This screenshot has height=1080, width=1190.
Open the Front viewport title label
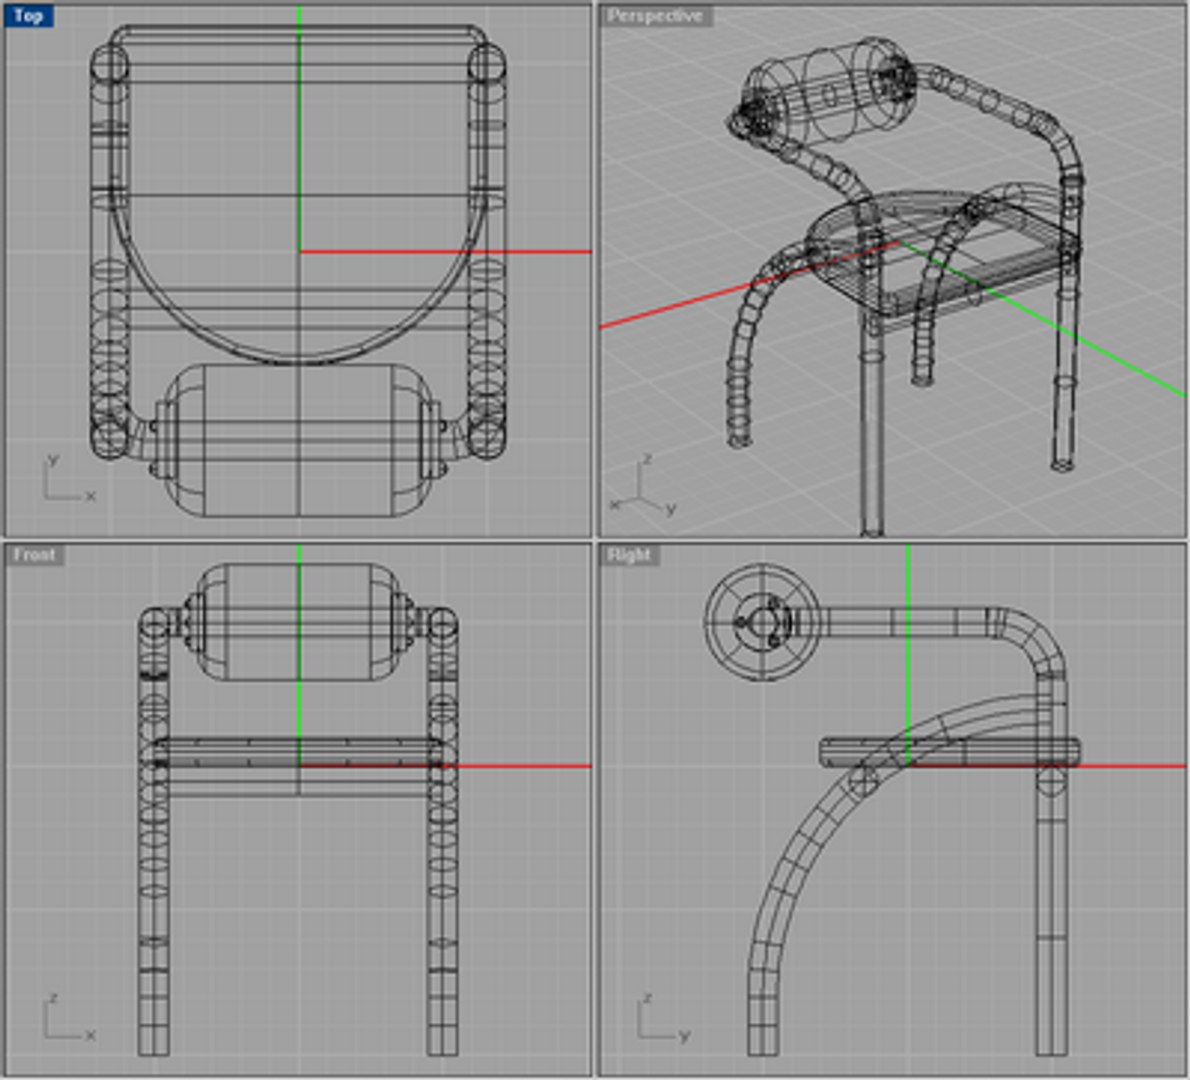(34, 555)
